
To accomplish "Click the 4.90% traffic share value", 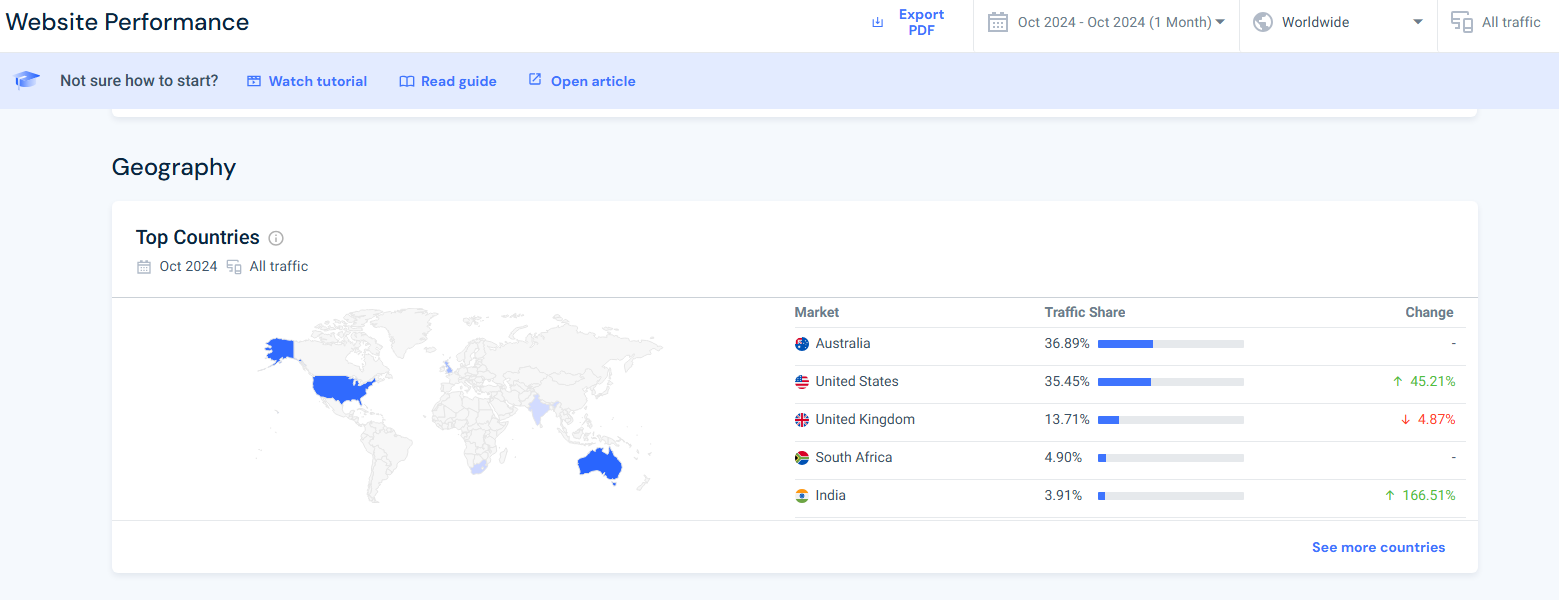I will coord(1064,457).
